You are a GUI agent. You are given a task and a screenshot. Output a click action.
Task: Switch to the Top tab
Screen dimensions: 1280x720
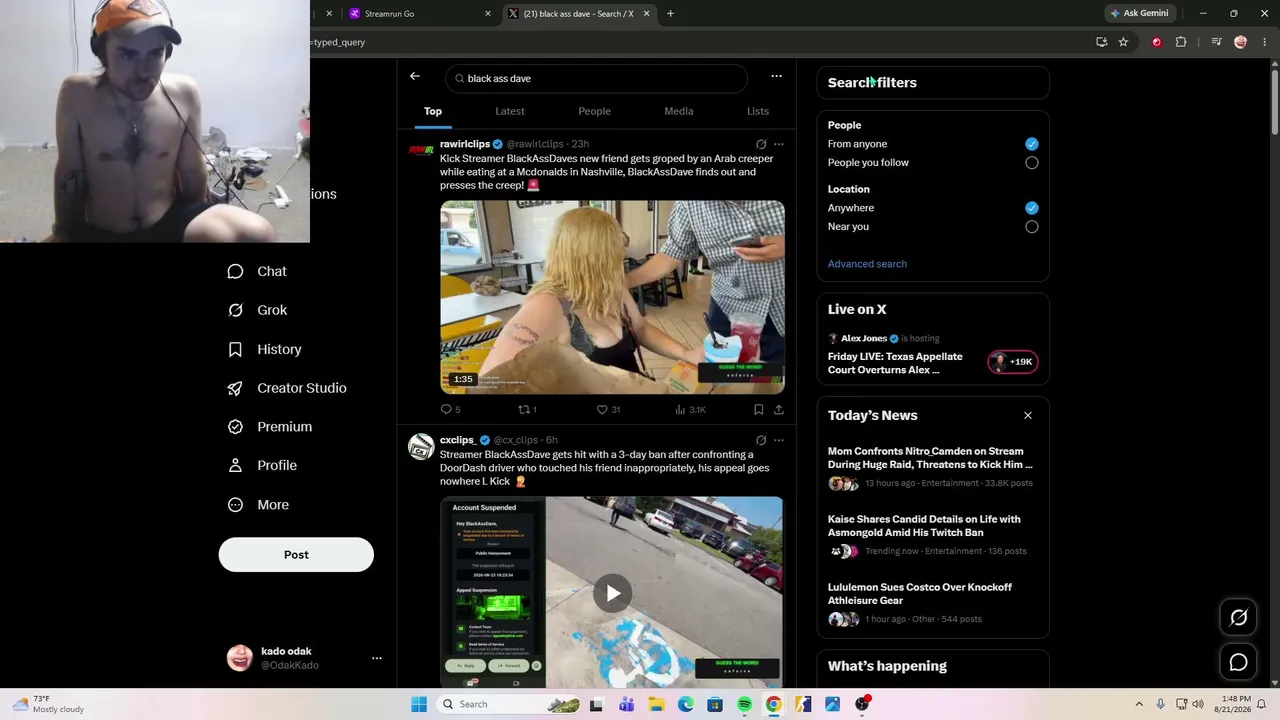pos(433,111)
